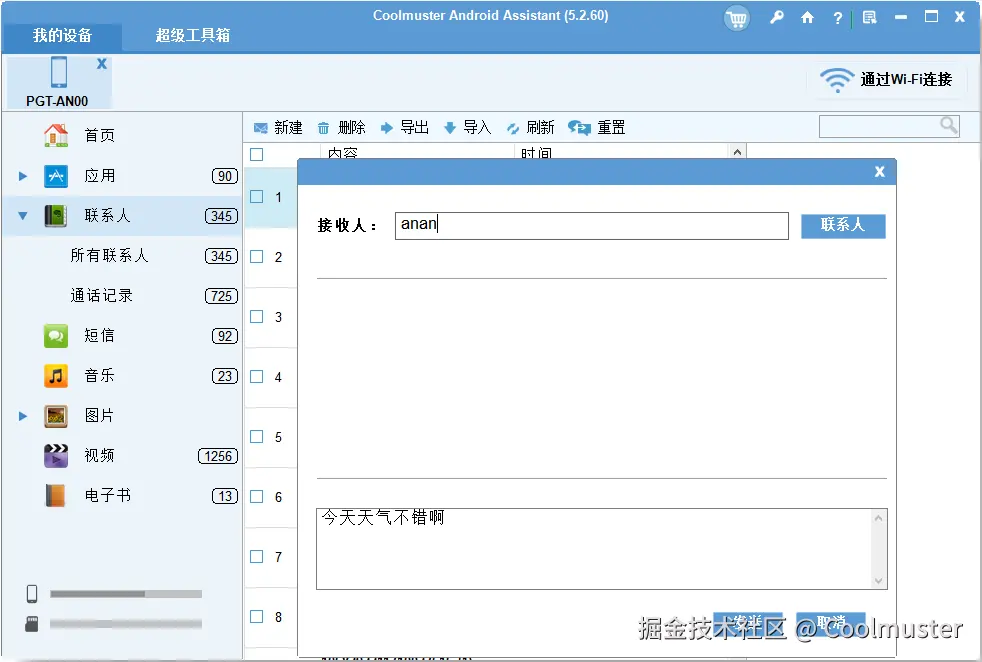
Task: Open 应用 apps icon in sidebar
Action: click(56, 176)
